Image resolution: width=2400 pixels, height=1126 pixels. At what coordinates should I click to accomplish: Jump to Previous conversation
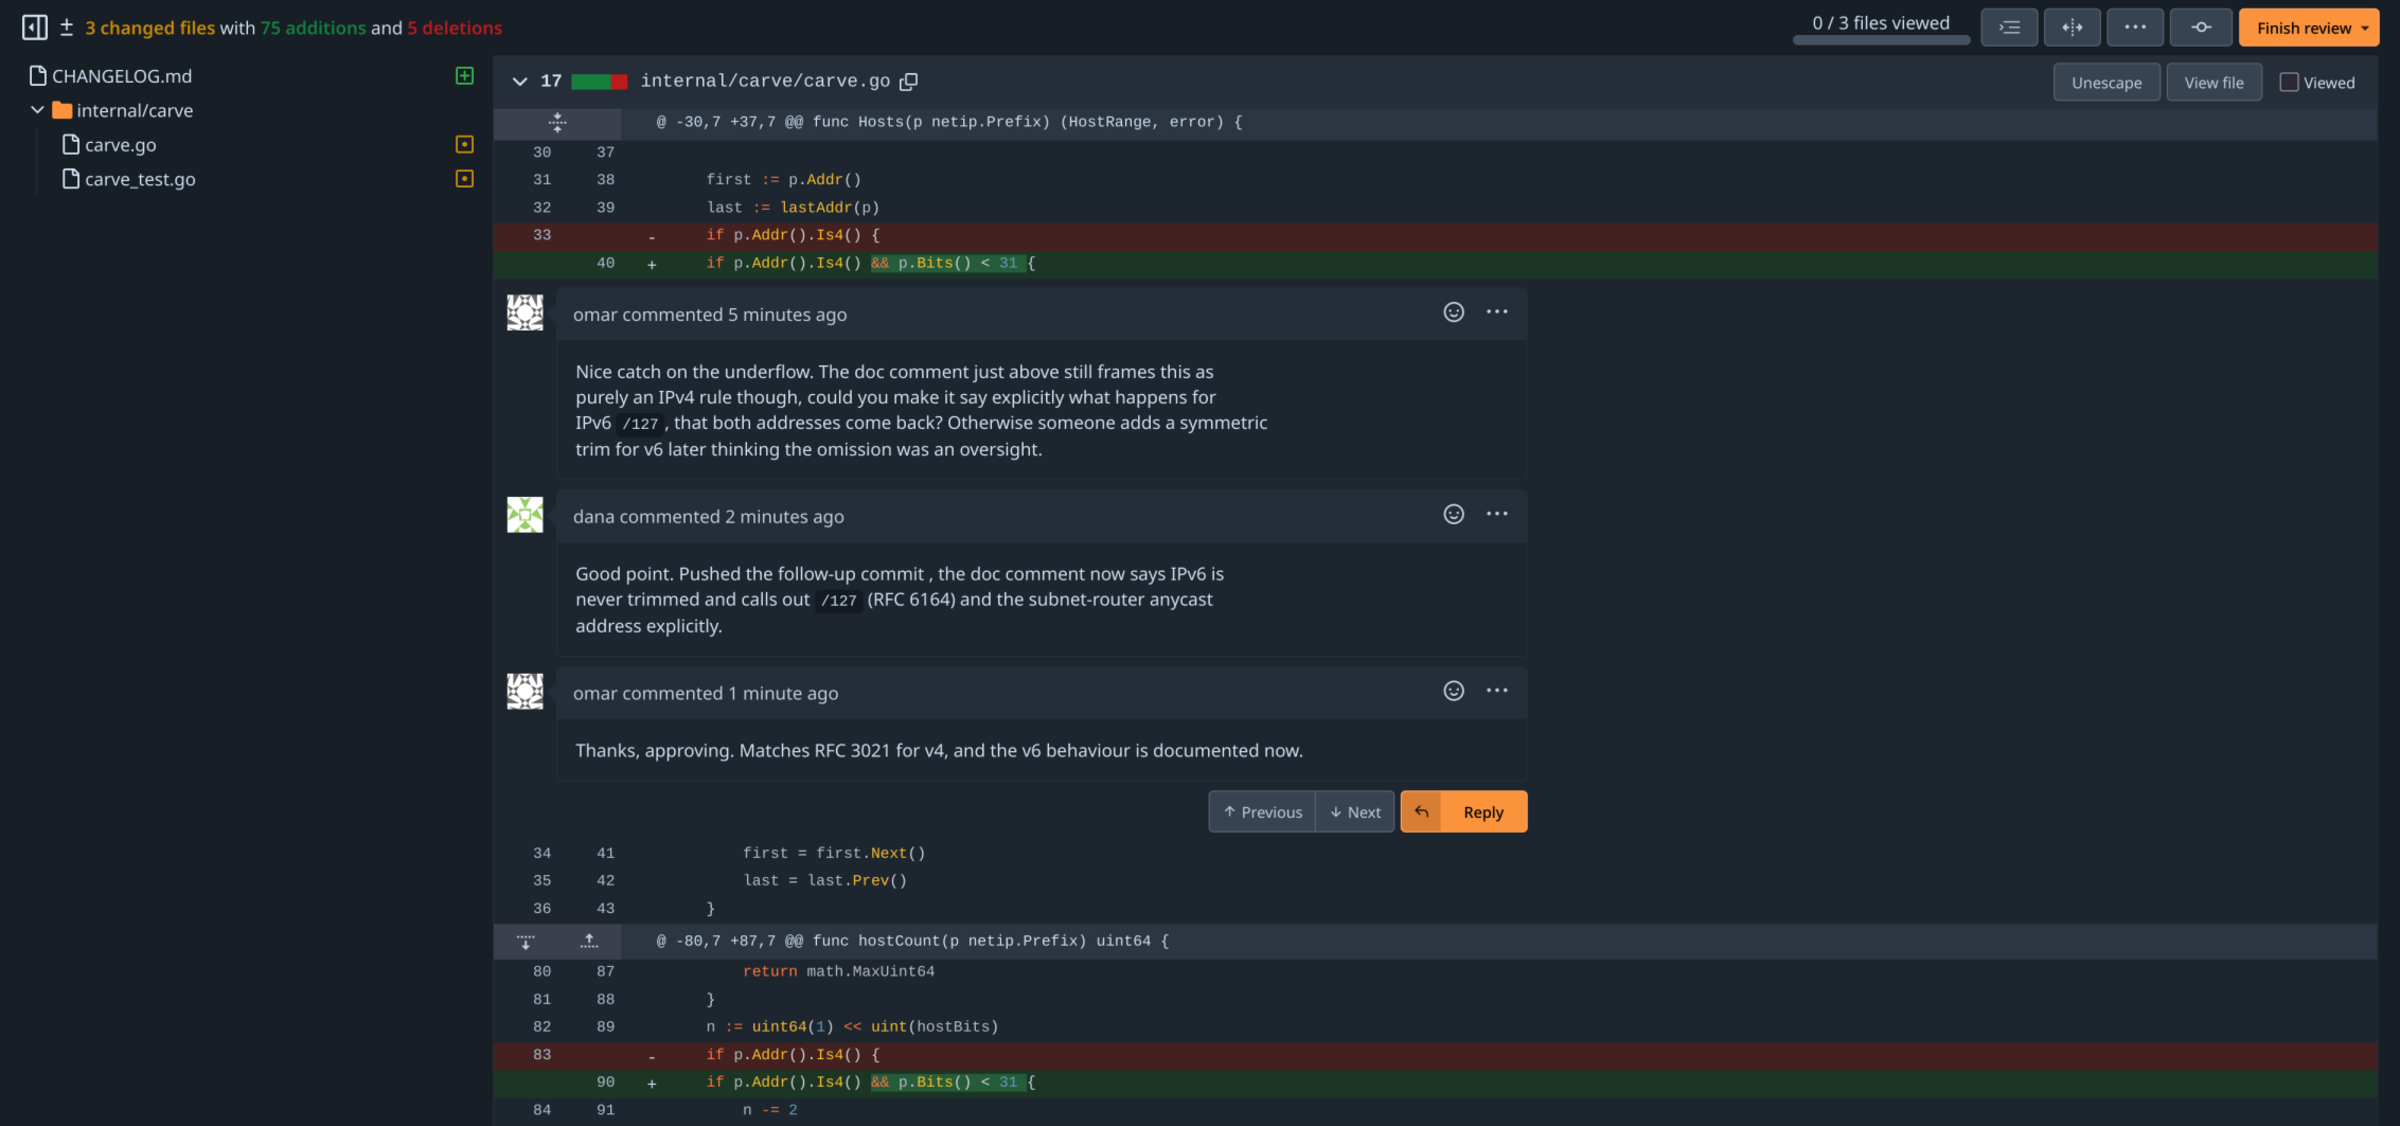point(1262,812)
